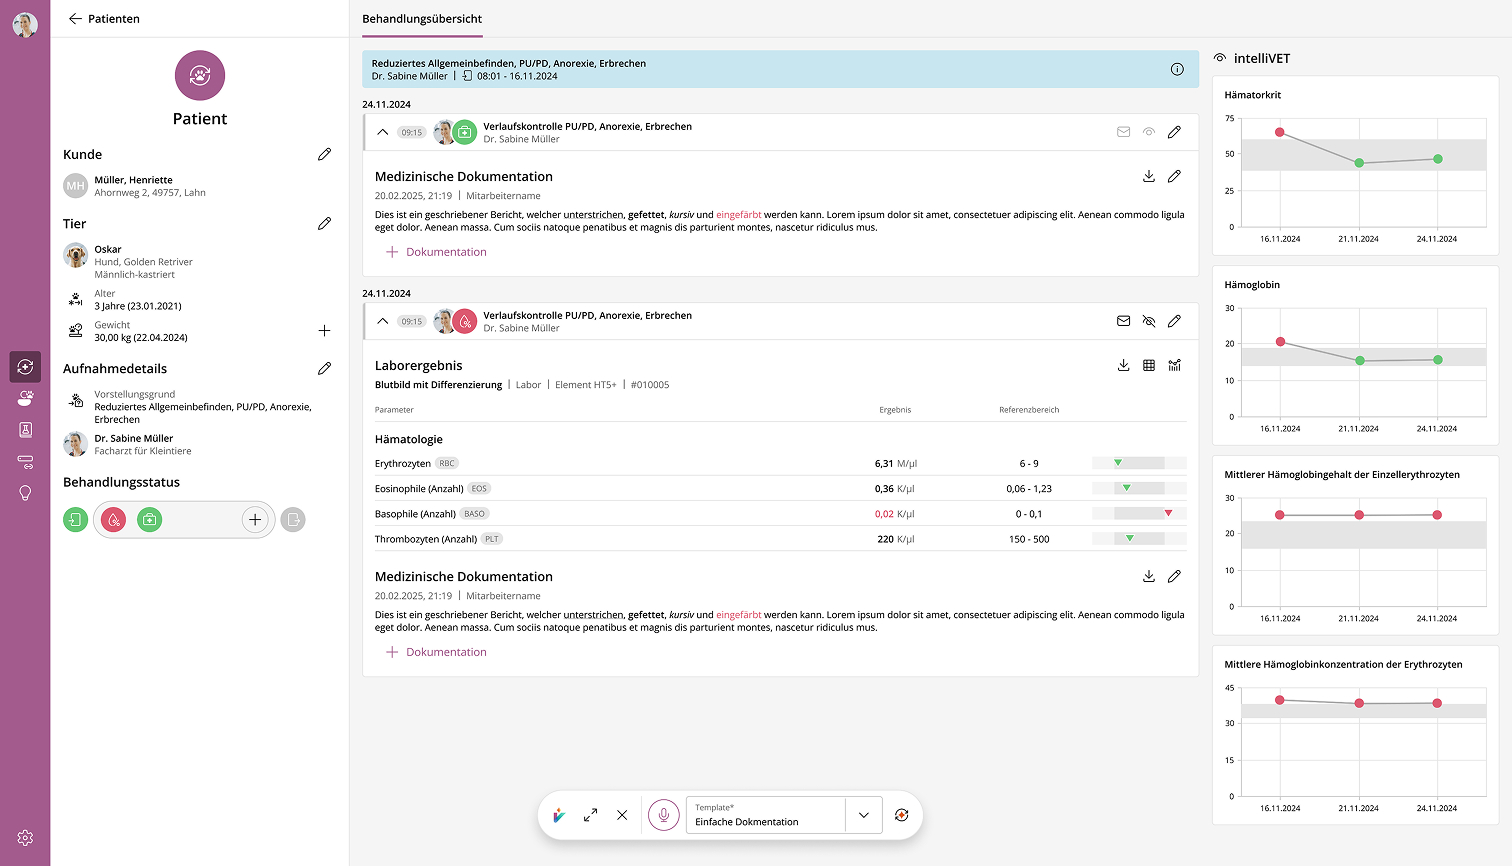This screenshot has width=1512, height=866.
Task: Open the laboratory flask sidebar icon
Action: 25,429
